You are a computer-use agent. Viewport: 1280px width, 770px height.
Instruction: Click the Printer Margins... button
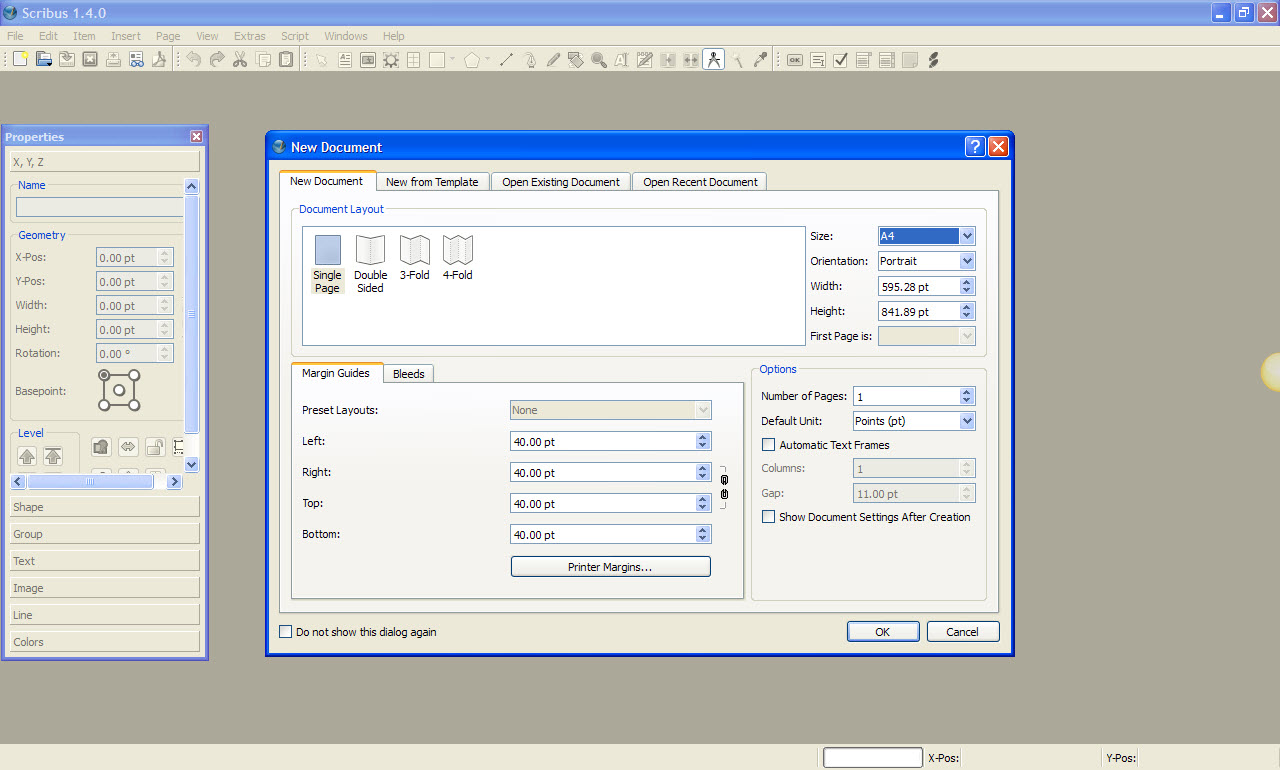click(x=610, y=567)
